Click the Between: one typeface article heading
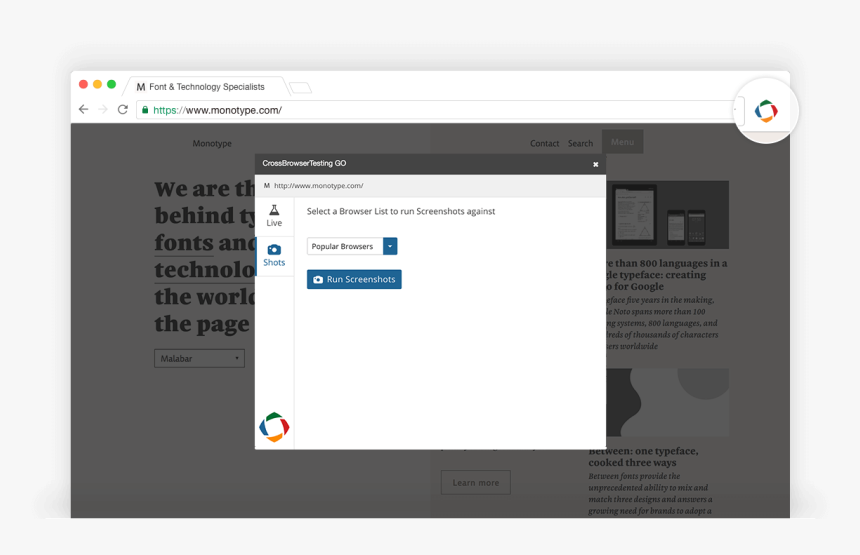860x555 pixels. point(643,457)
